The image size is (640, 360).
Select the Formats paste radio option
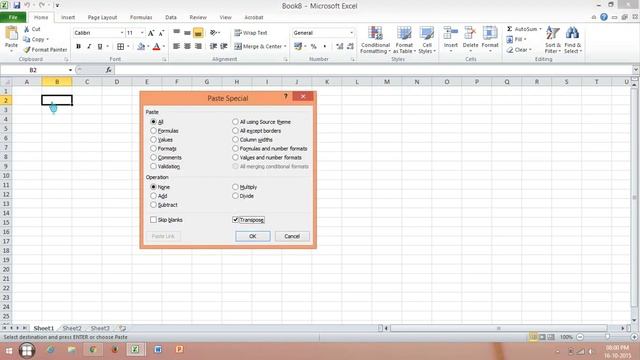(x=153, y=149)
